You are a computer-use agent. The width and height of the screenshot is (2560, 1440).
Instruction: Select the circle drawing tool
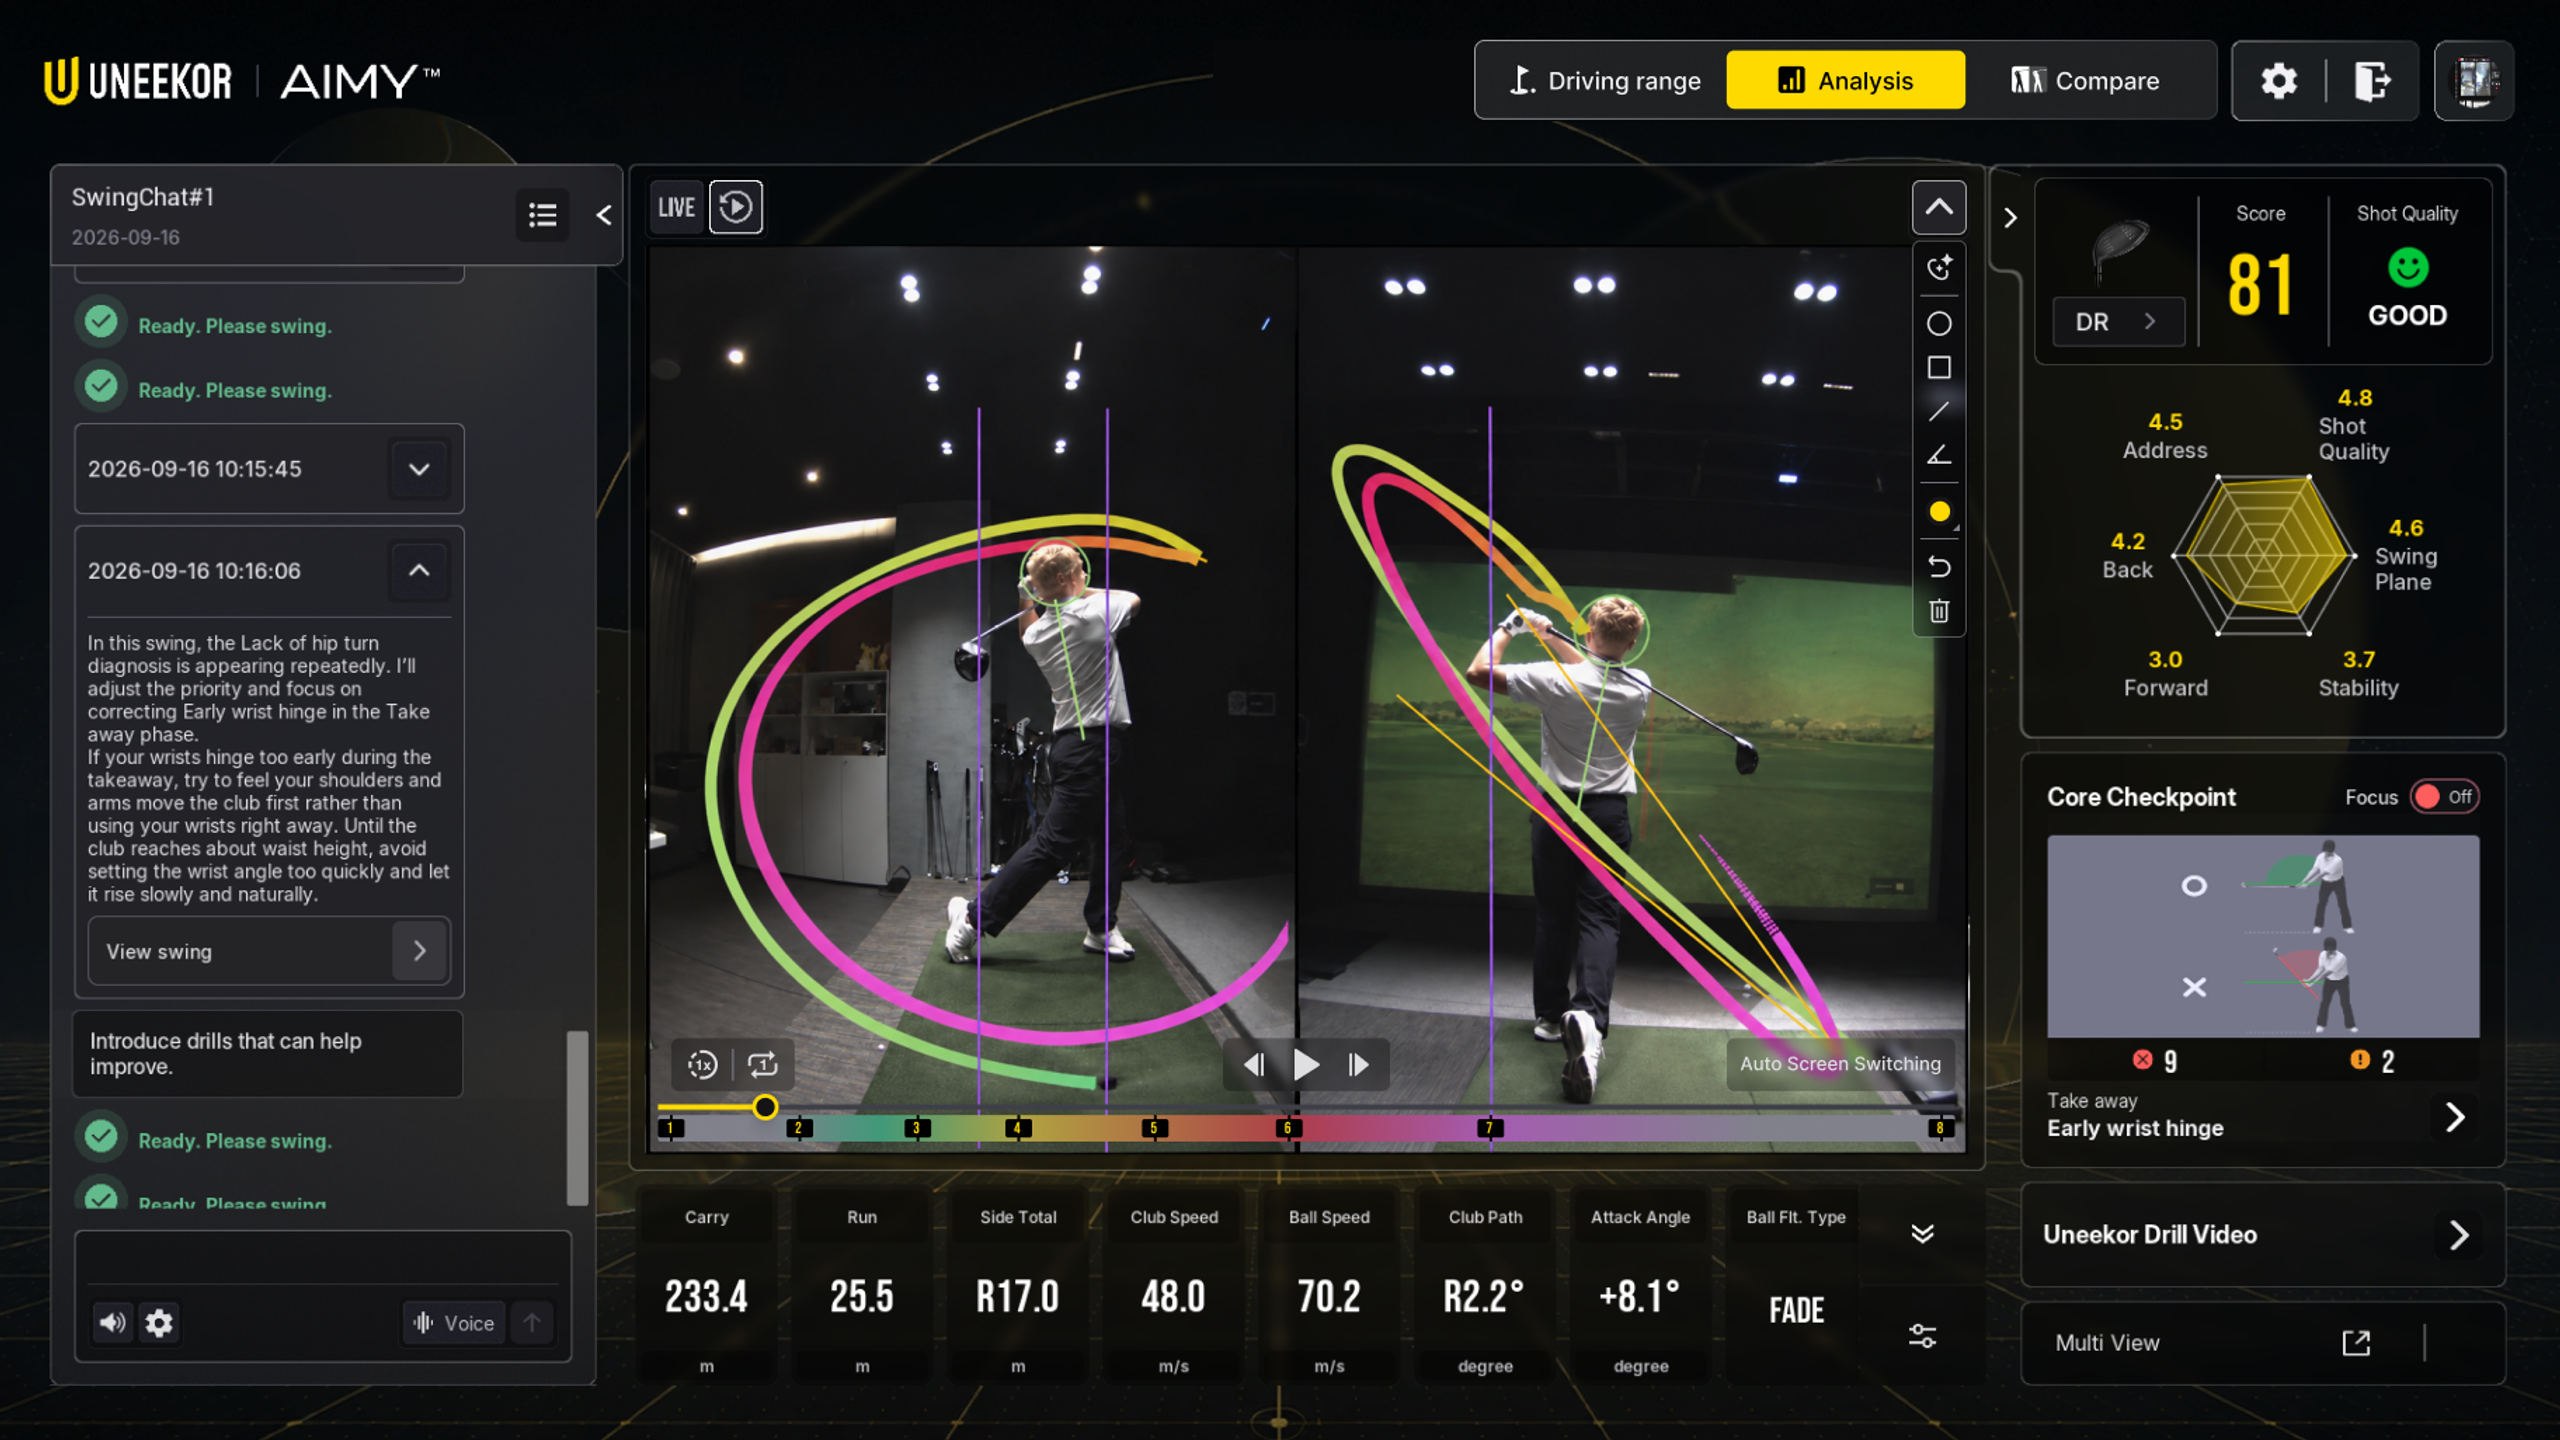pyautogui.click(x=1938, y=324)
